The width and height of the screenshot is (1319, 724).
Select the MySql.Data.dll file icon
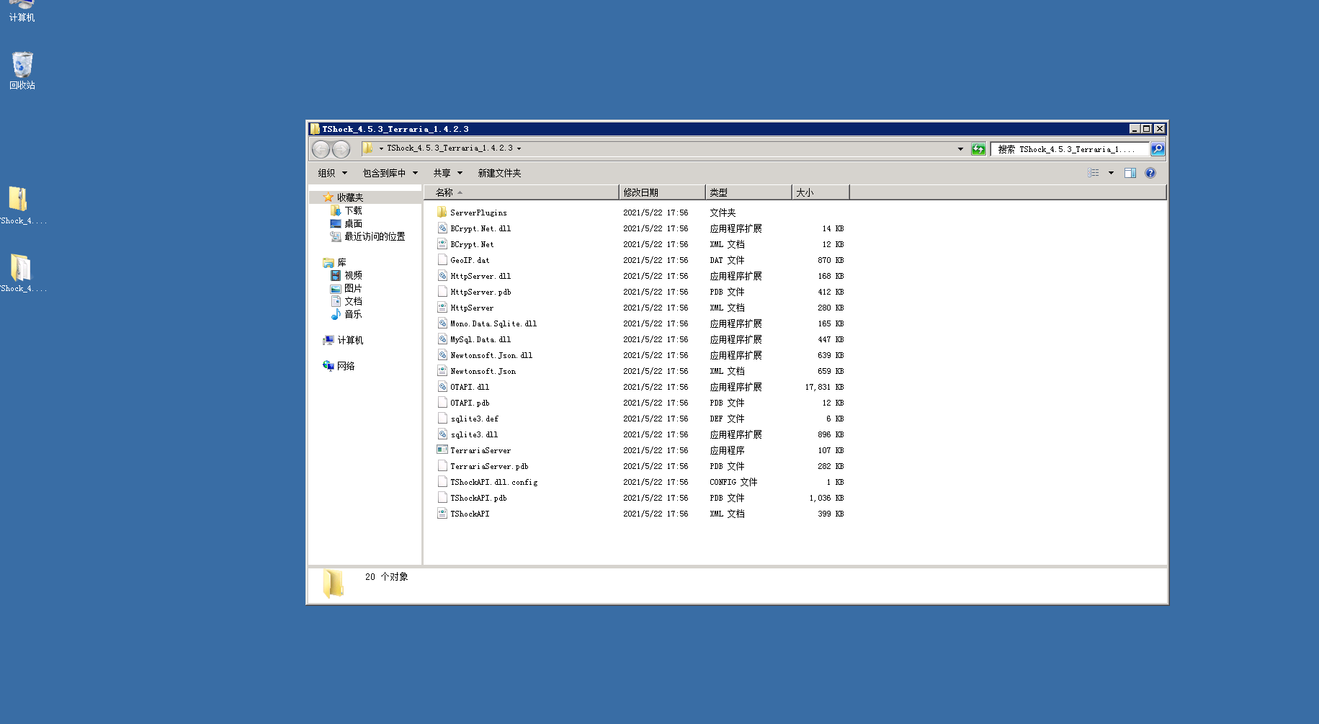coord(442,339)
